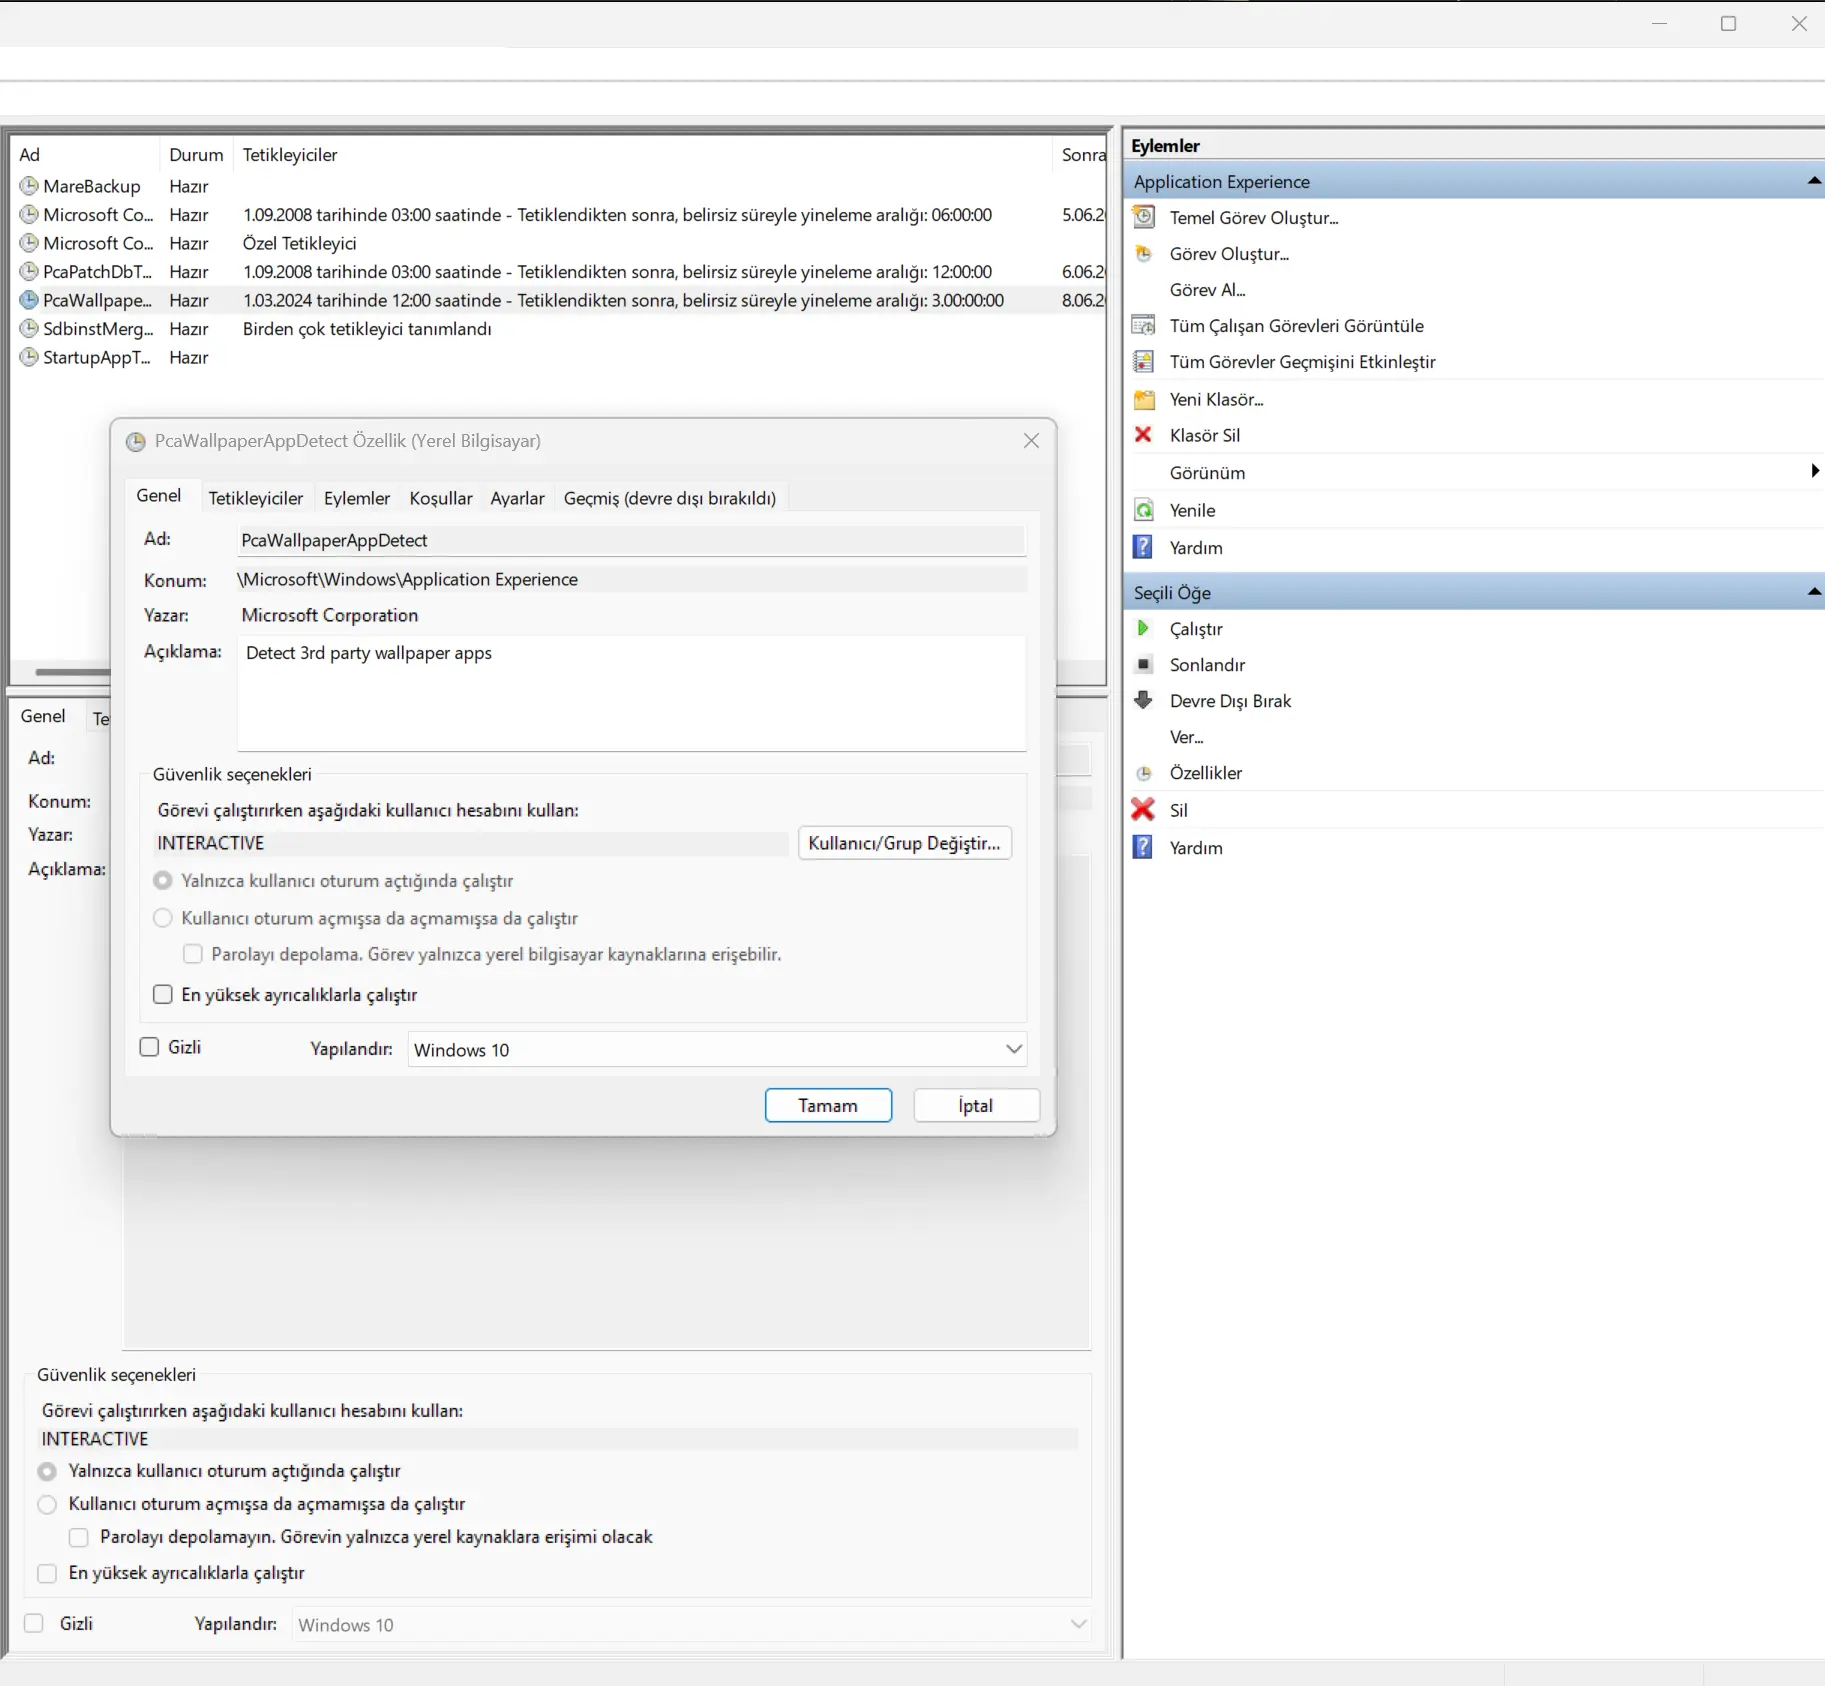
Task: Select 'Yalnızca kullanıcı oturum açtığında çalıştır' in dialog
Action: coord(163,881)
